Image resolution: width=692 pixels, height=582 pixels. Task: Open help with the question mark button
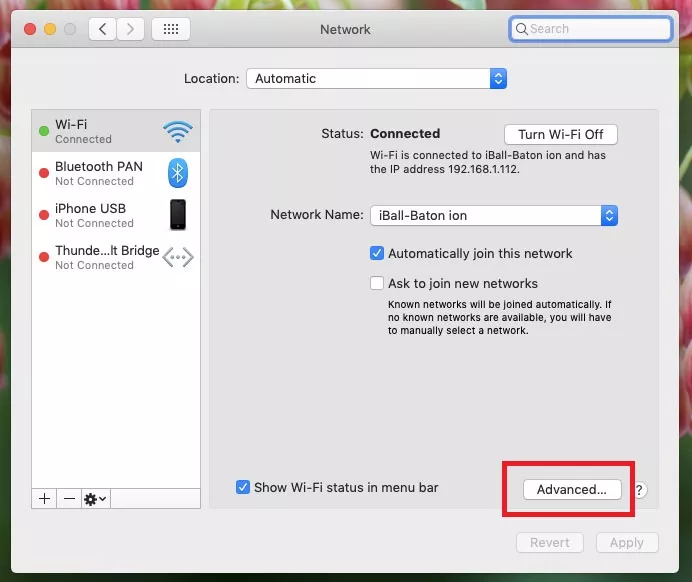[x=639, y=490]
